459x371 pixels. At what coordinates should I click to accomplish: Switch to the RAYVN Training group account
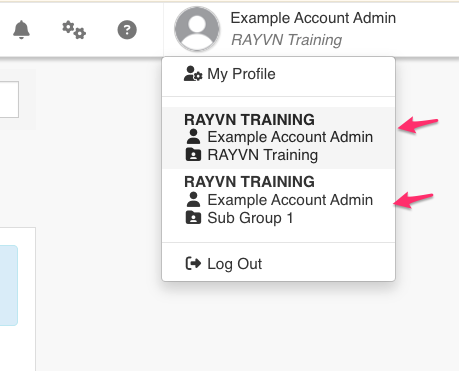pos(278,138)
